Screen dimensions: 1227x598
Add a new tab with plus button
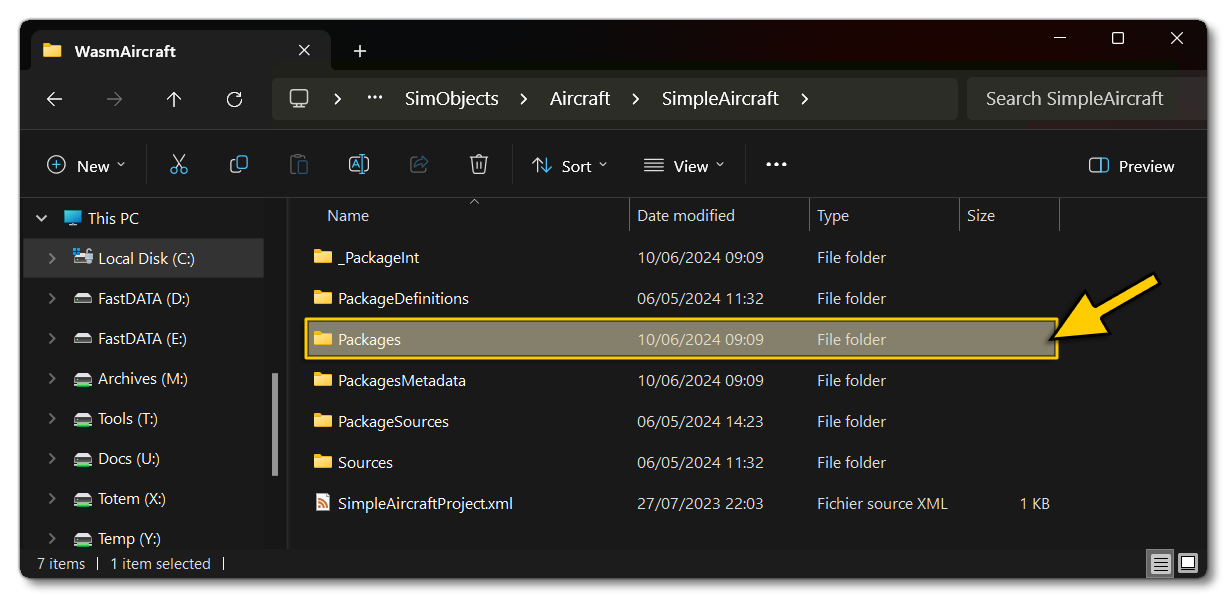tap(360, 51)
